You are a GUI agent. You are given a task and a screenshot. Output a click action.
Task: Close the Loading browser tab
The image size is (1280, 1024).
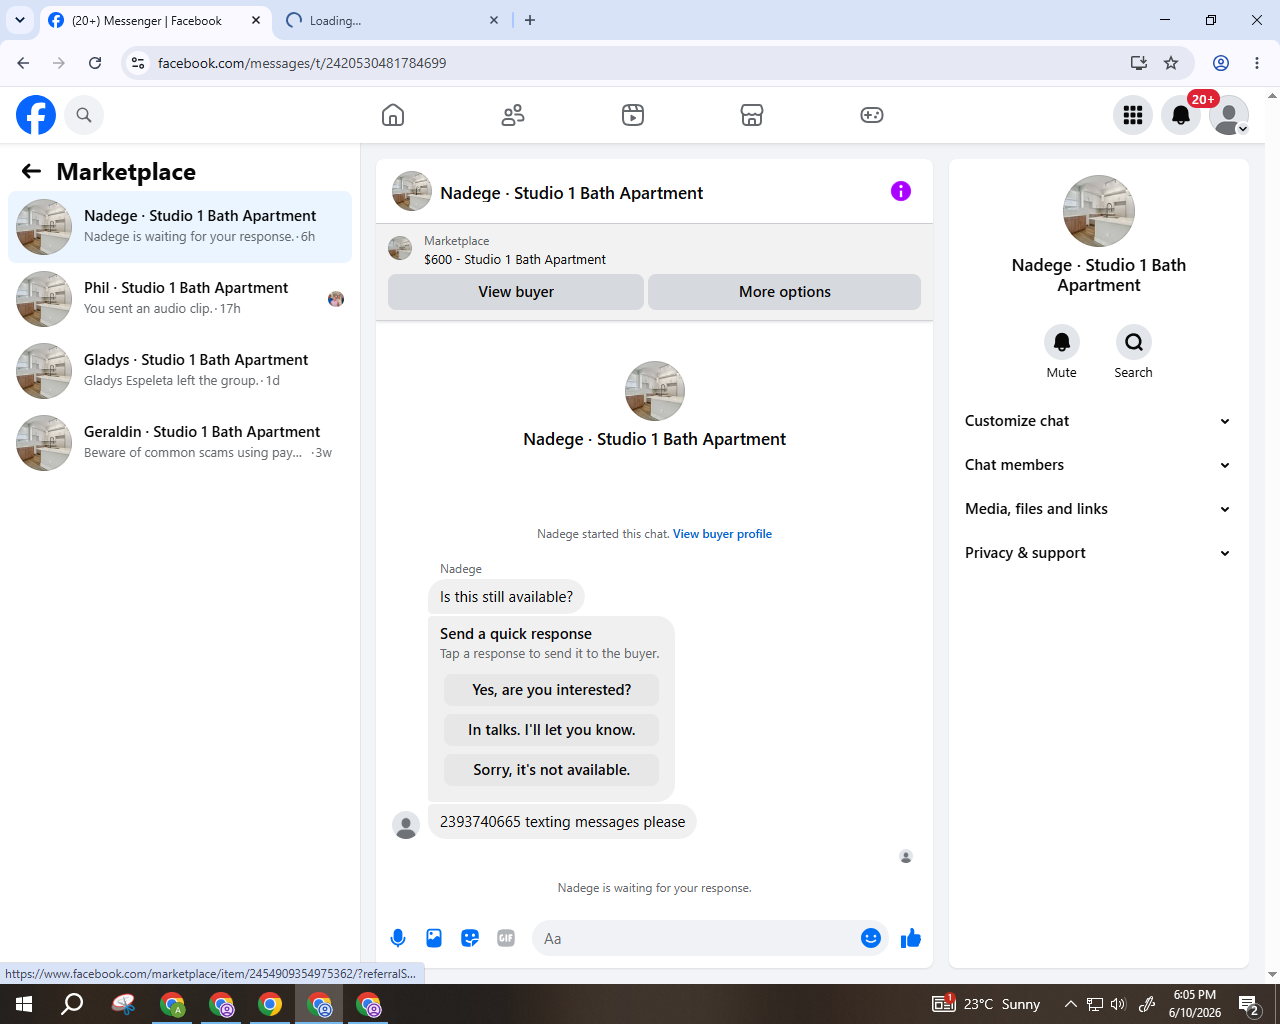point(494,20)
